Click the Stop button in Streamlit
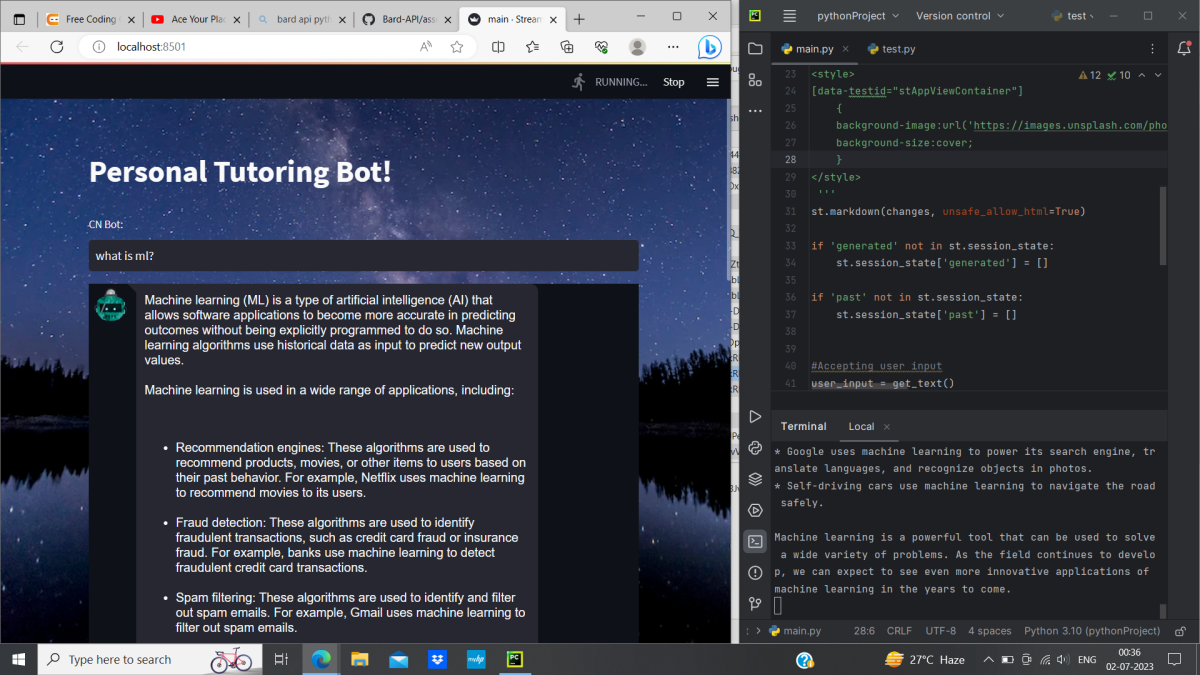 click(674, 82)
